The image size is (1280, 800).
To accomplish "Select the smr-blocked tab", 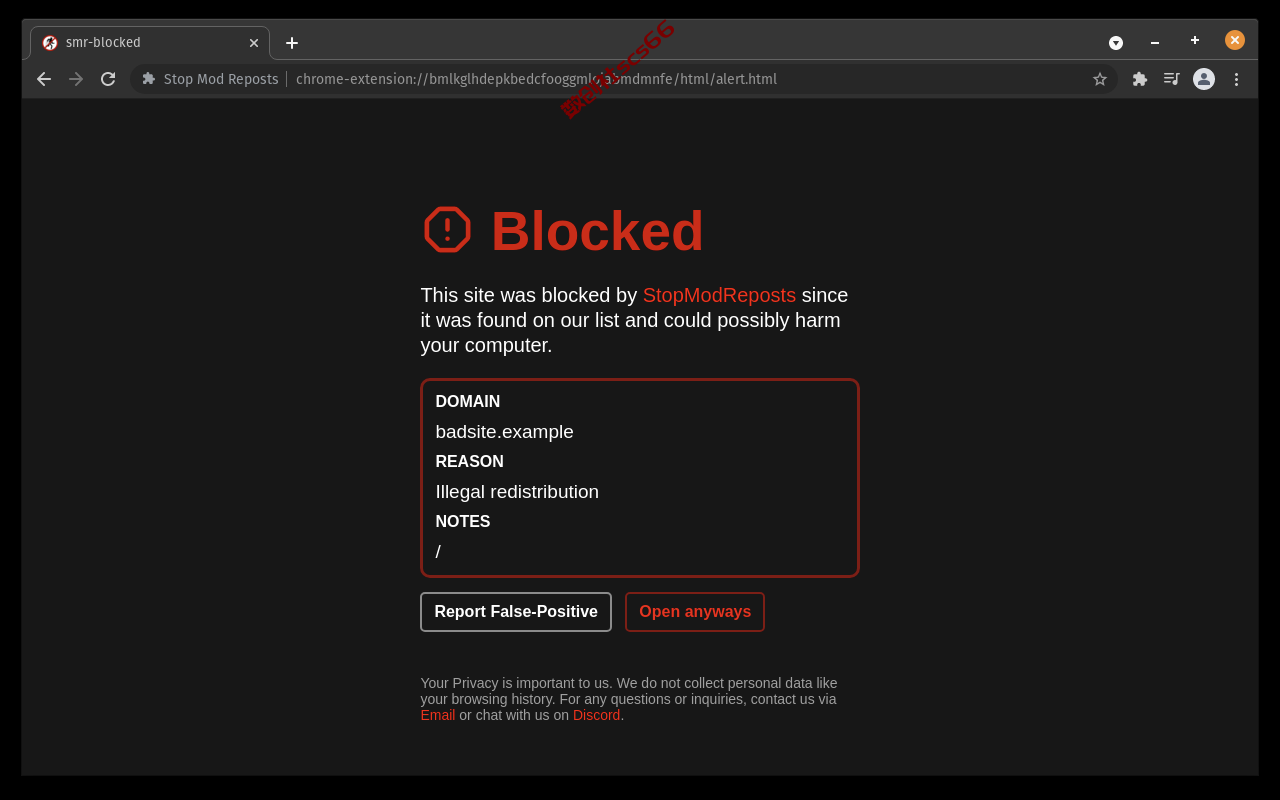I will pyautogui.click(x=150, y=43).
